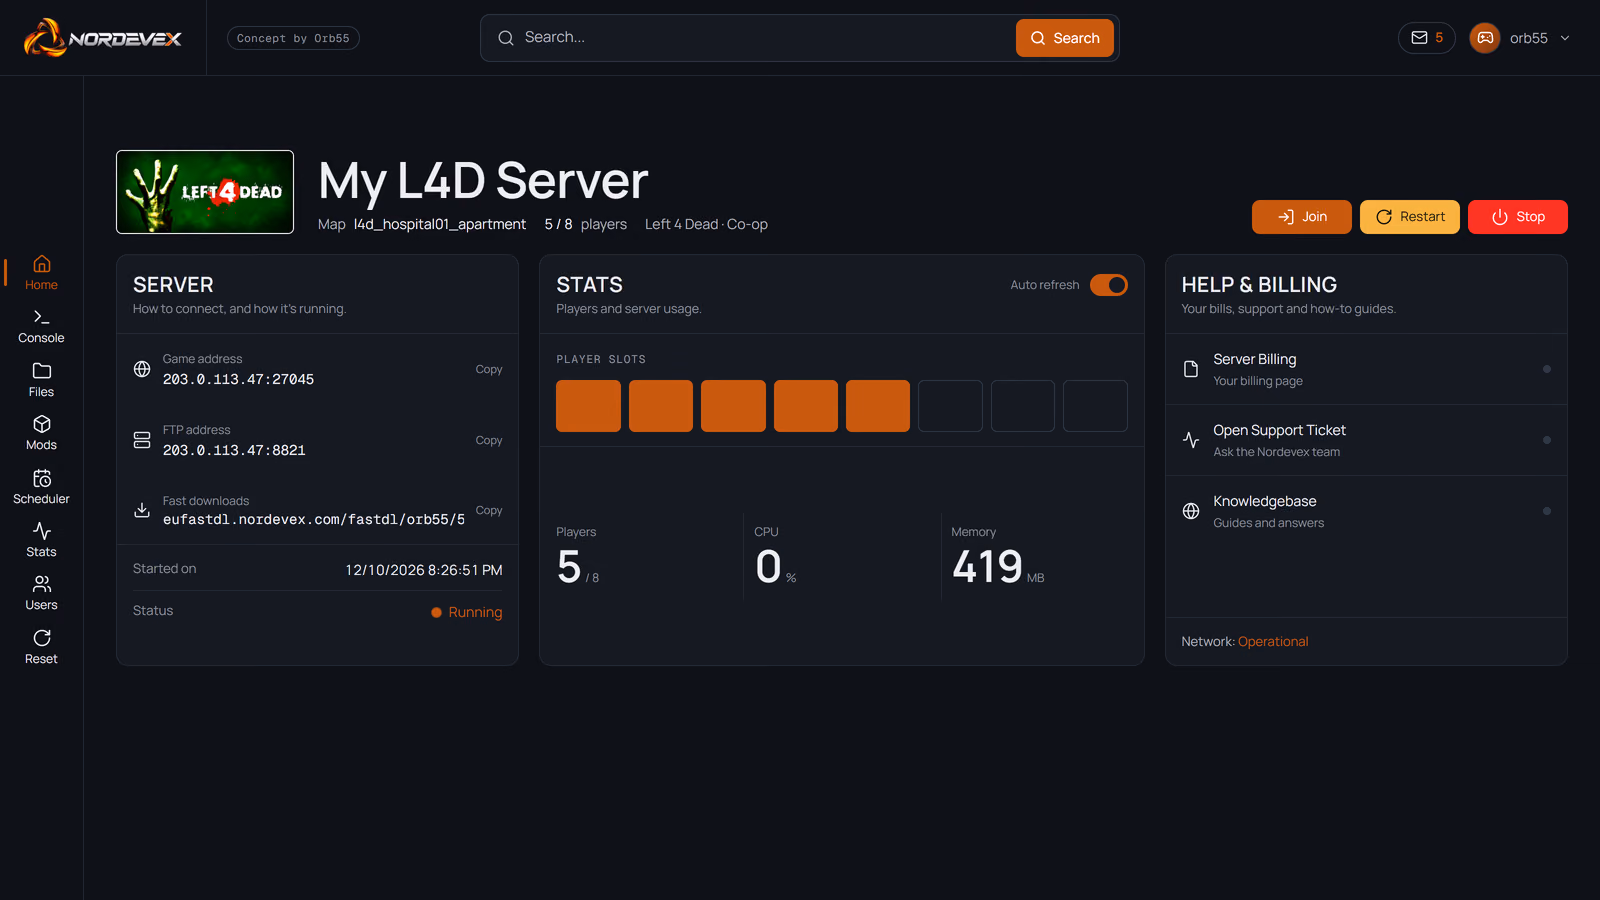Open the Home sidebar item
The height and width of the screenshot is (900, 1600).
[x=41, y=272]
